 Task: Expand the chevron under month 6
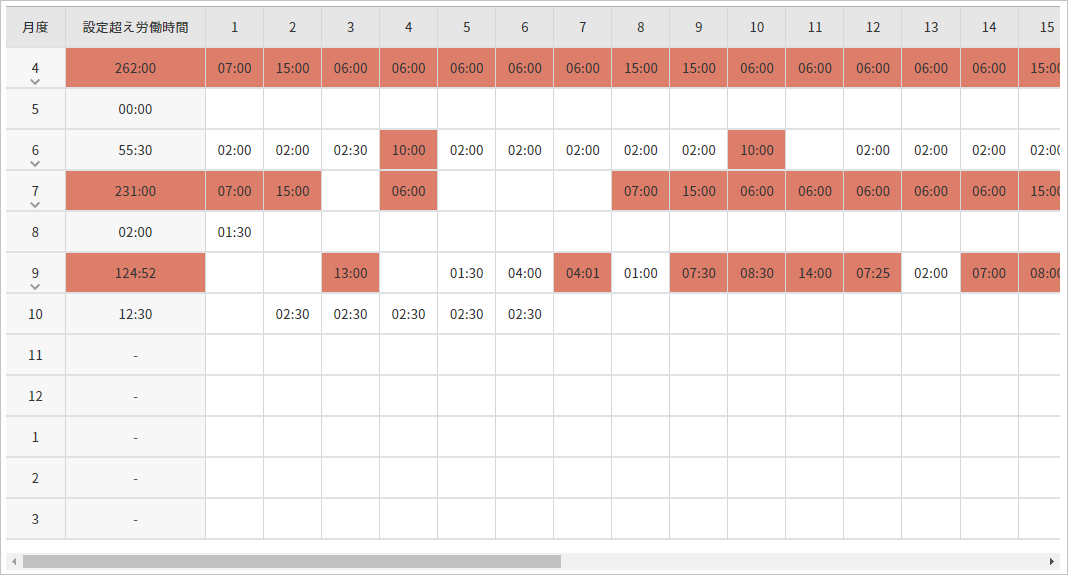(36, 163)
